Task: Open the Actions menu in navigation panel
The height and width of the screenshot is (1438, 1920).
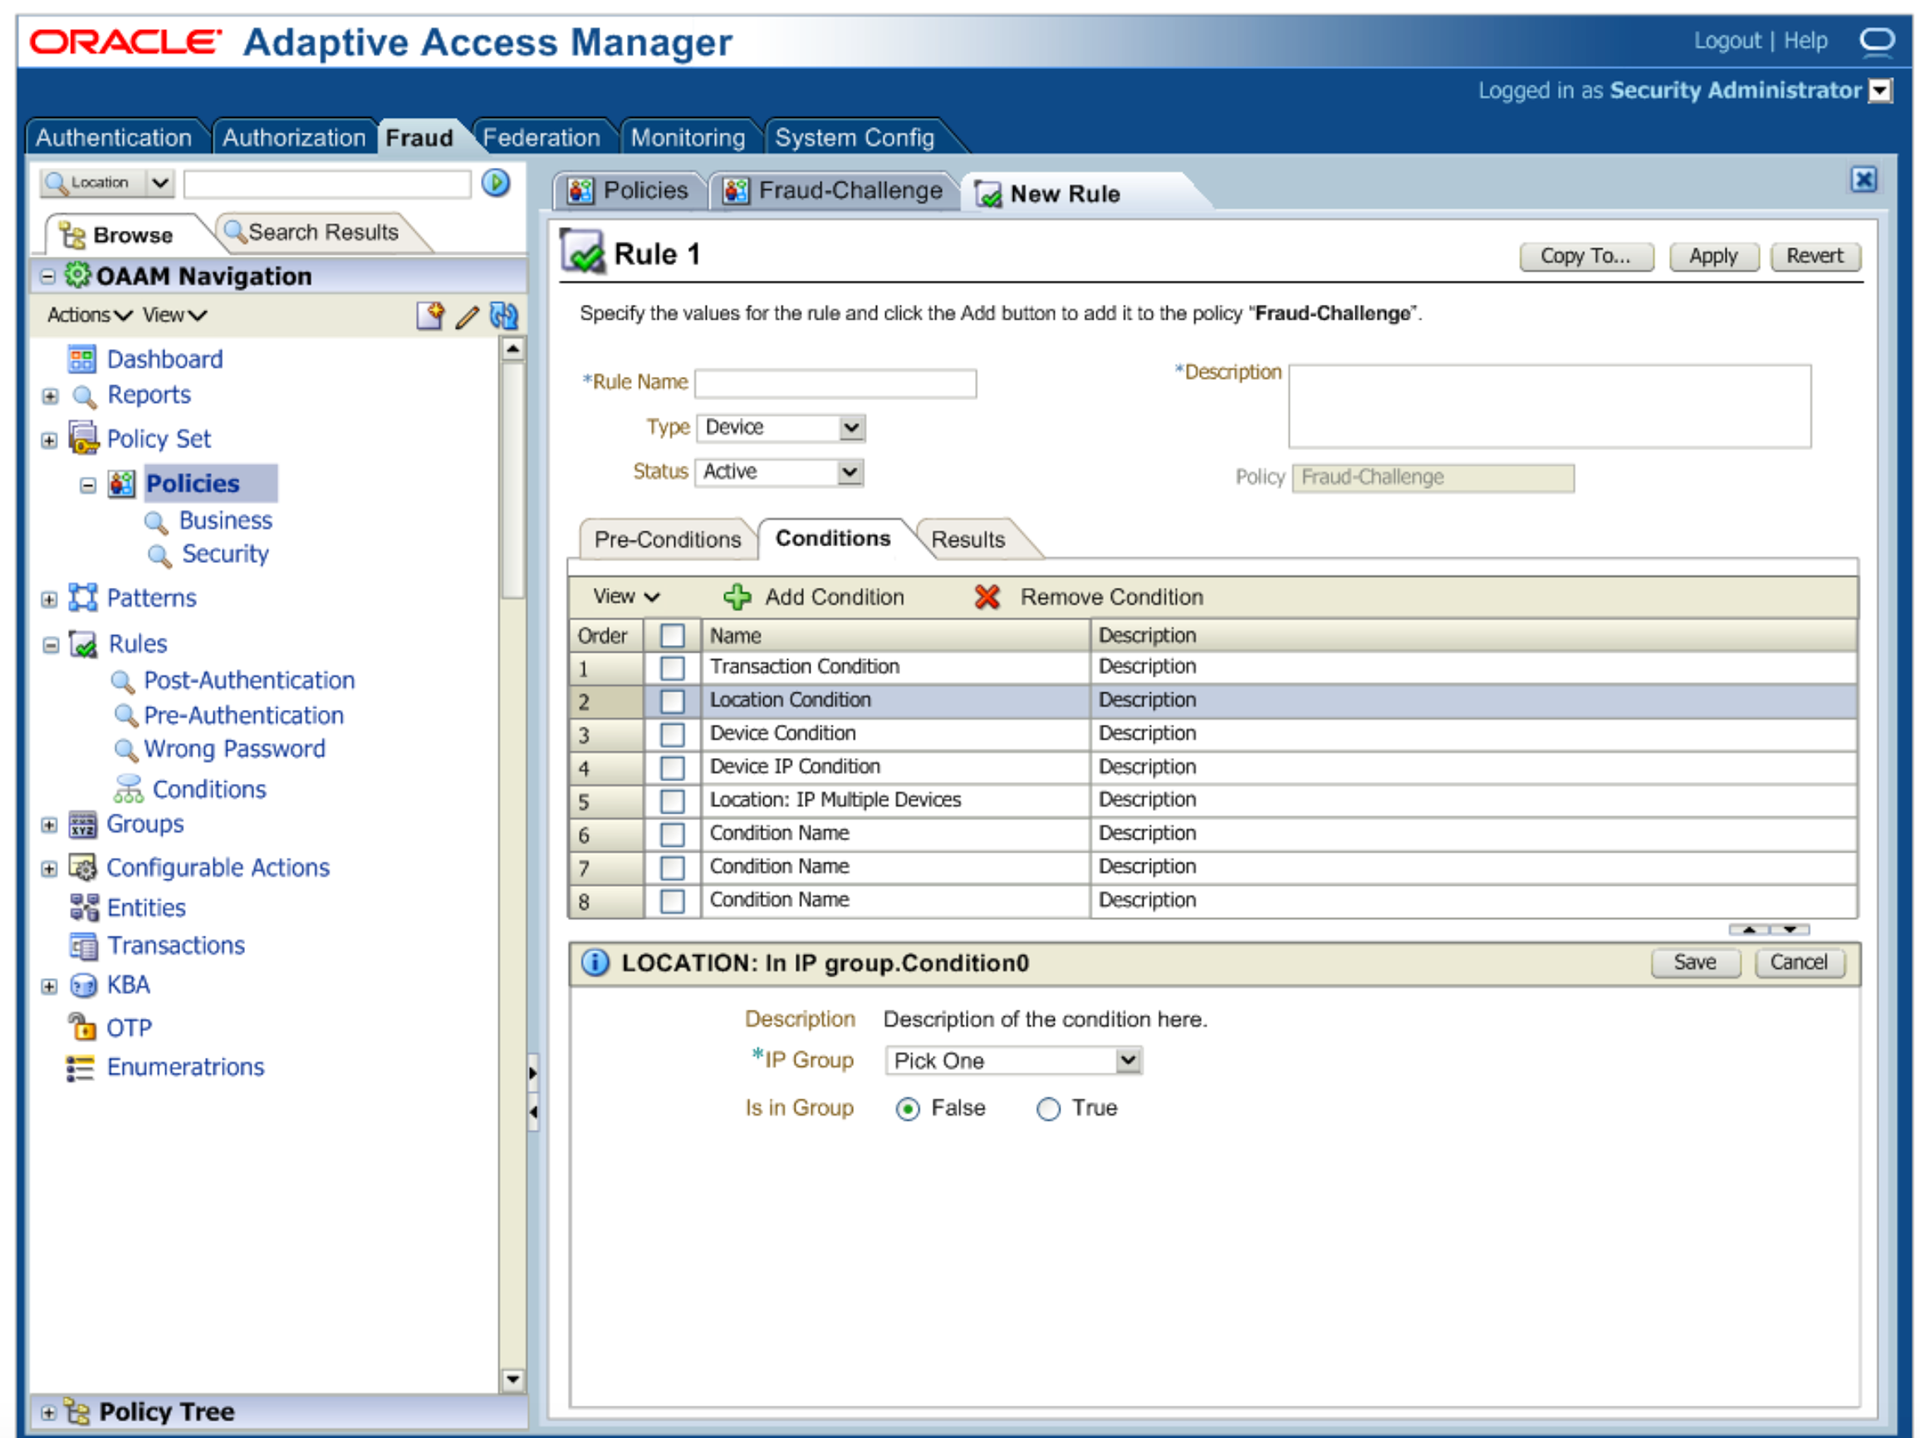Action: (x=89, y=315)
